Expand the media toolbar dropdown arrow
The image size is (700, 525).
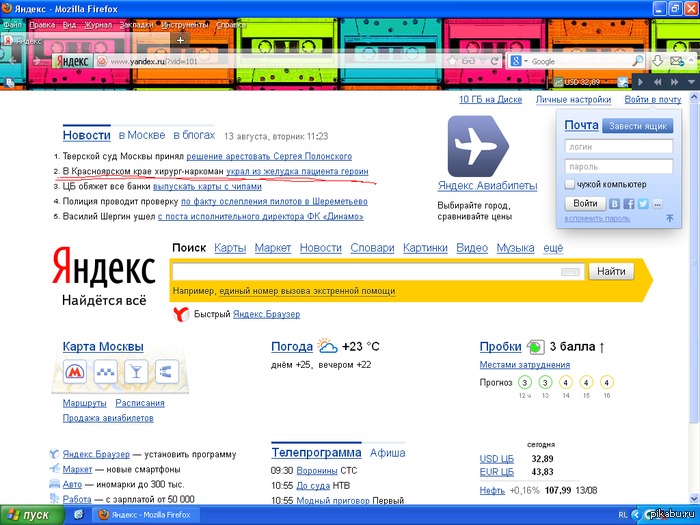(691, 82)
